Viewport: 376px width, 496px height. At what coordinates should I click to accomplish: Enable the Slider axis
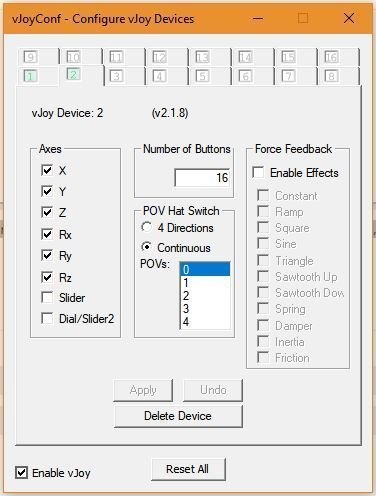pyautogui.click(x=47, y=297)
